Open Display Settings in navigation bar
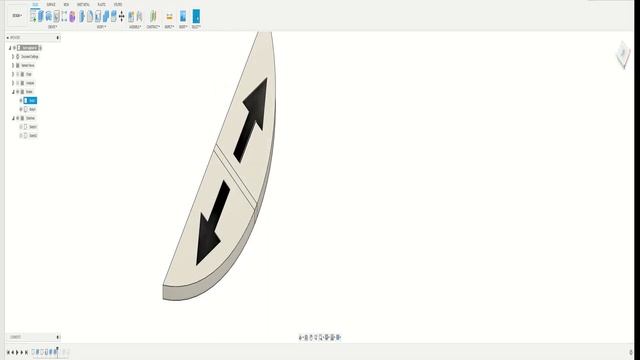The image size is (640, 360). [x=327, y=338]
